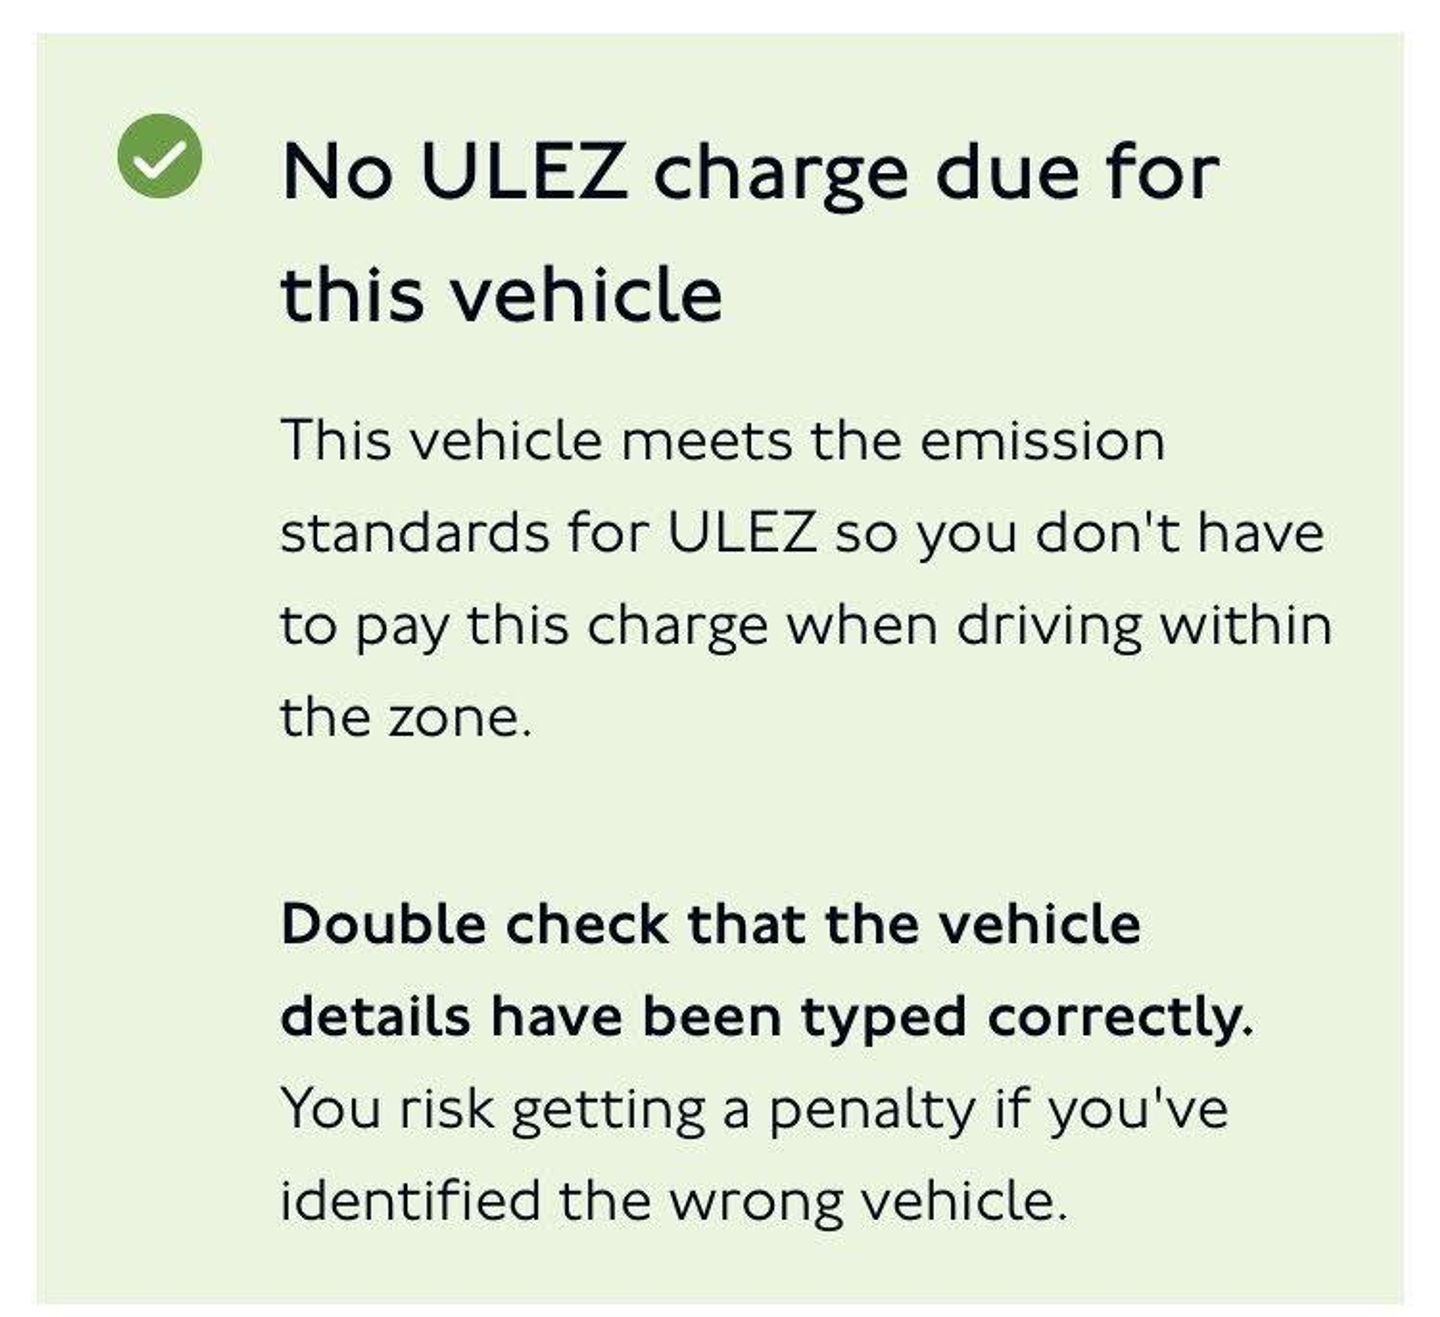Click the word "emission" in the paragraph
The height and width of the screenshot is (1317, 1440).
coord(1042,440)
